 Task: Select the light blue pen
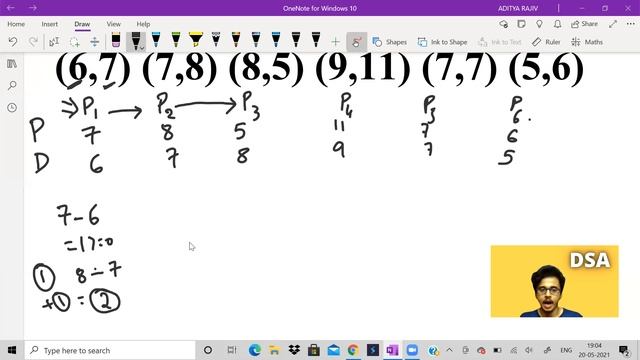156,40
